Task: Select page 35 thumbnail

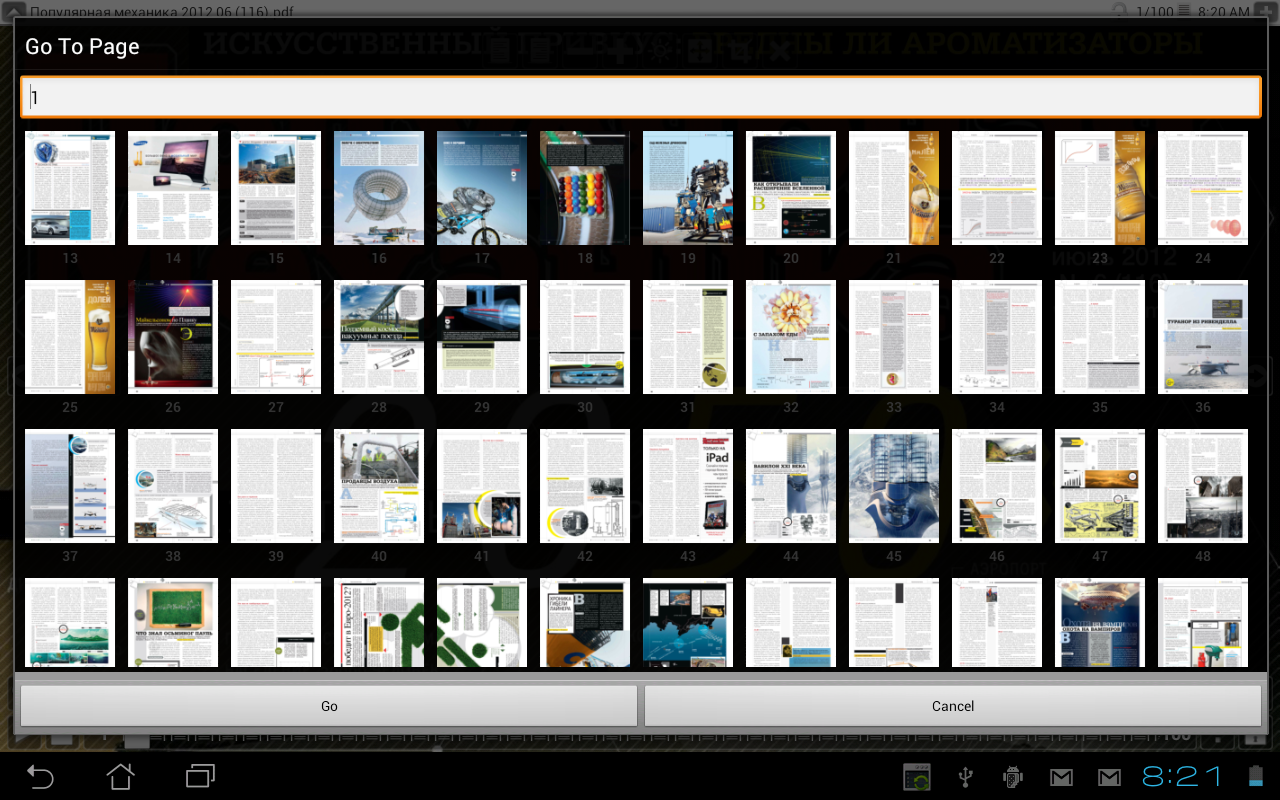Action: click(x=1100, y=337)
